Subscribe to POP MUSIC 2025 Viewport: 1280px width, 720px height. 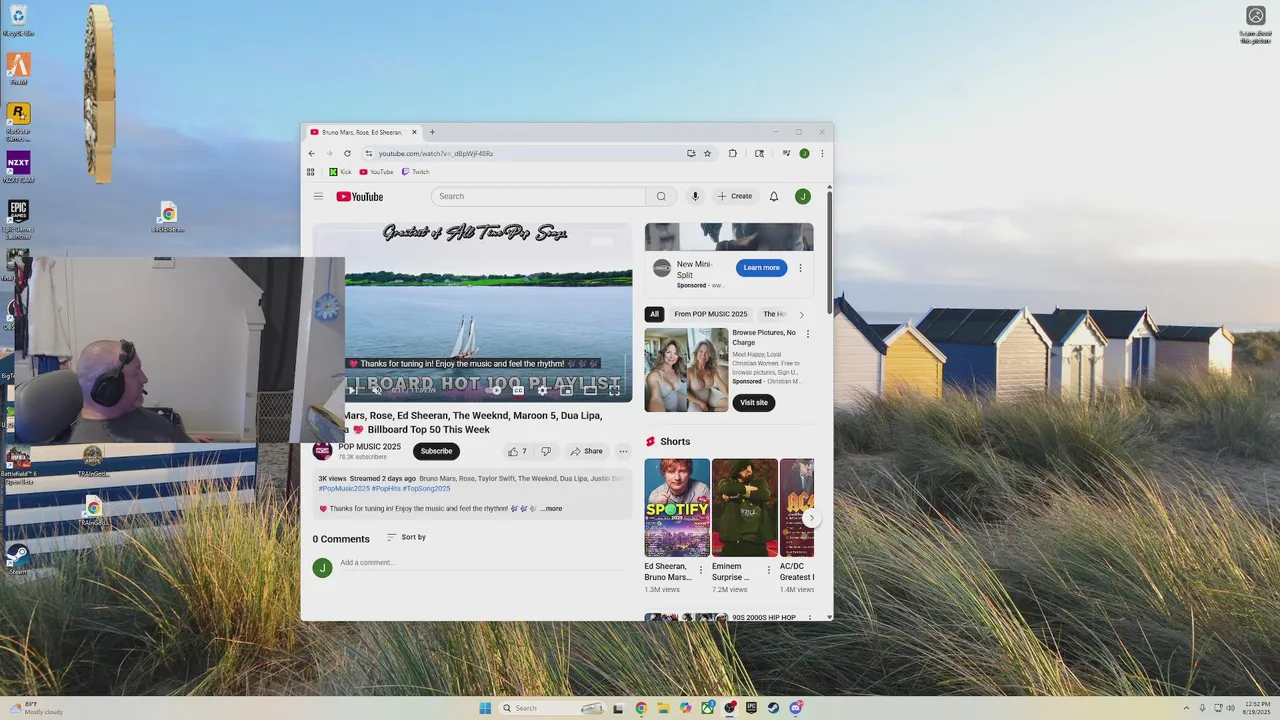(436, 451)
